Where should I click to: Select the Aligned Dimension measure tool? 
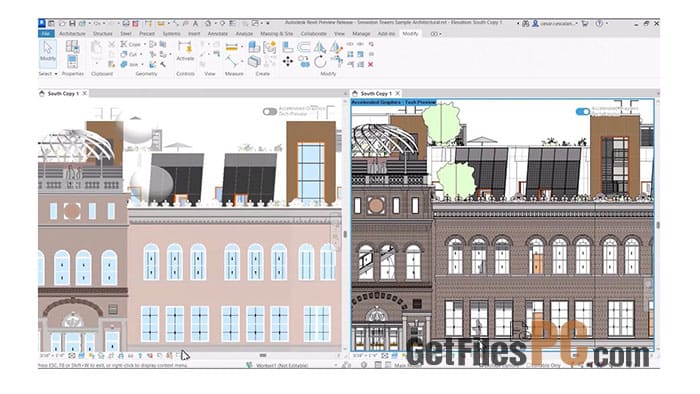(232, 47)
